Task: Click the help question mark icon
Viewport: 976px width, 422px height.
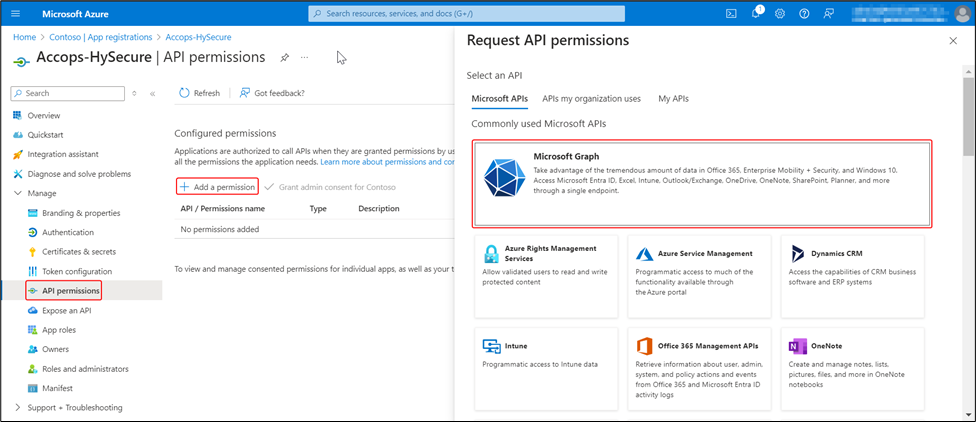Action: pos(803,14)
